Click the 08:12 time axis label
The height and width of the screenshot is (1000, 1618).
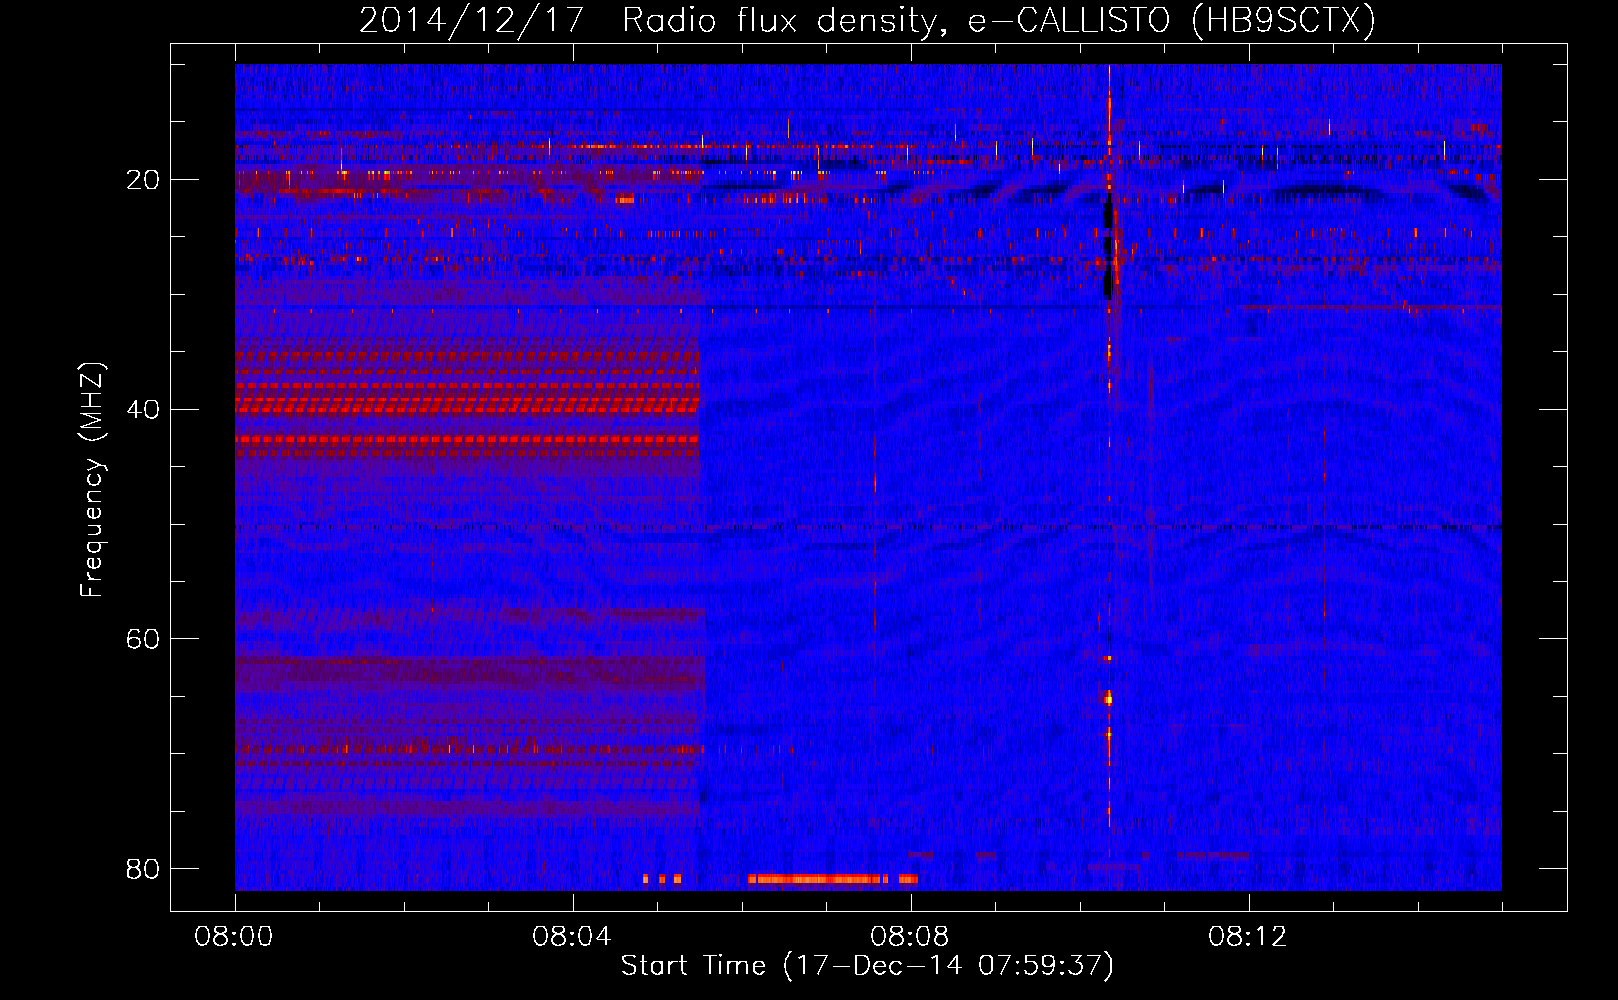pos(1248,937)
